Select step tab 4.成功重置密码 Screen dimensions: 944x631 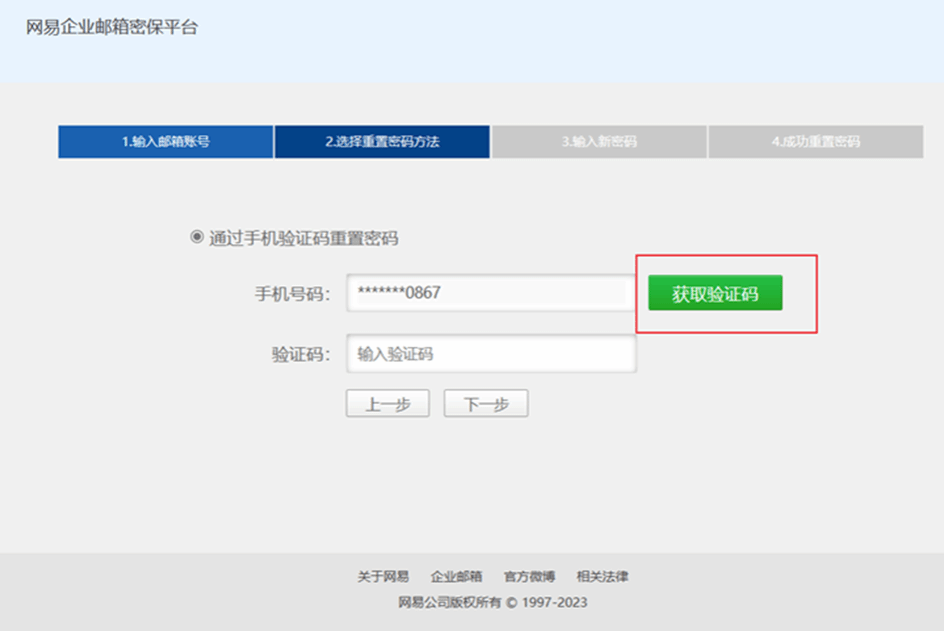(x=816, y=141)
